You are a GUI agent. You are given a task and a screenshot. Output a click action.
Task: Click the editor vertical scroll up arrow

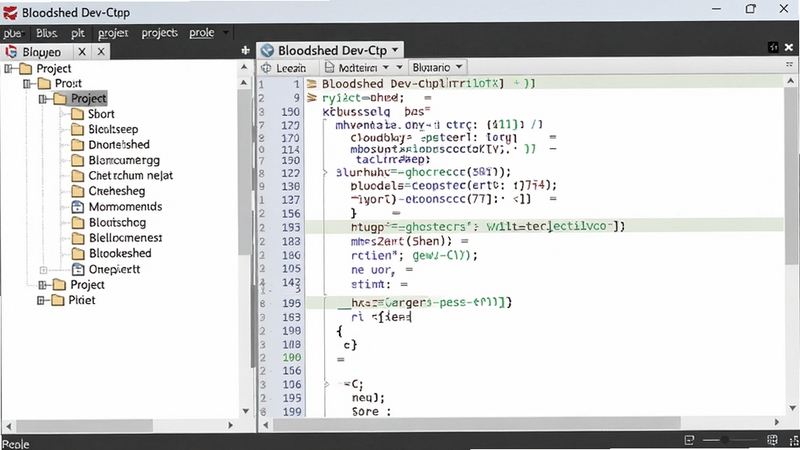(791, 81)
